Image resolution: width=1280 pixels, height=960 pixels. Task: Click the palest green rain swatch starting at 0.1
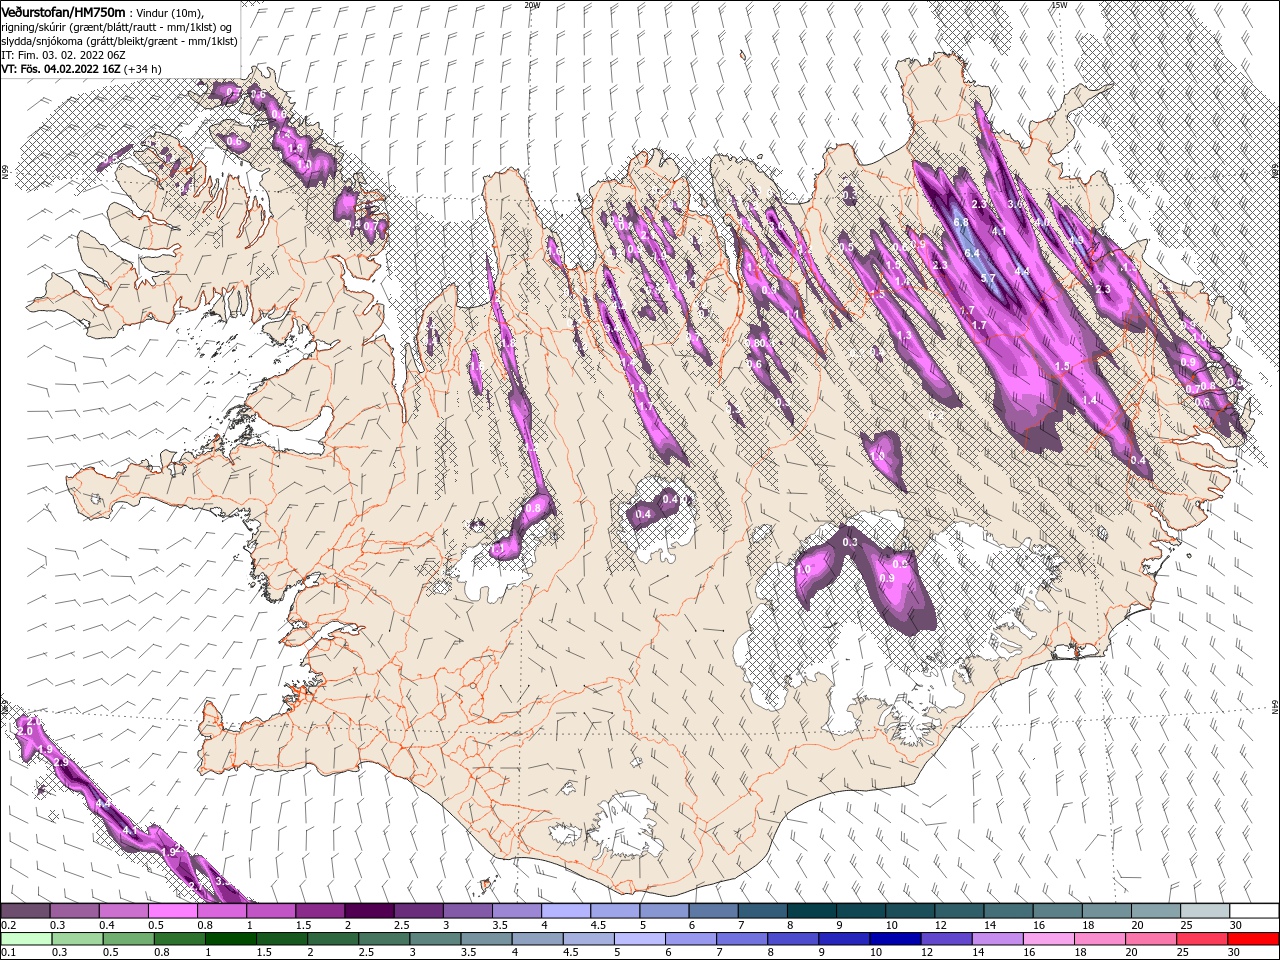tap(25, 939)
